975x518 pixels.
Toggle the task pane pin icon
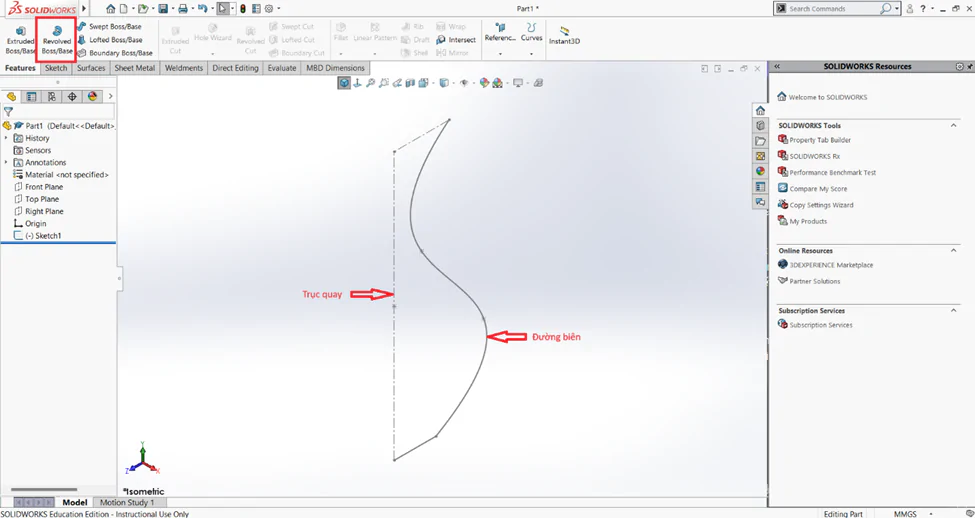click(969, 67)
